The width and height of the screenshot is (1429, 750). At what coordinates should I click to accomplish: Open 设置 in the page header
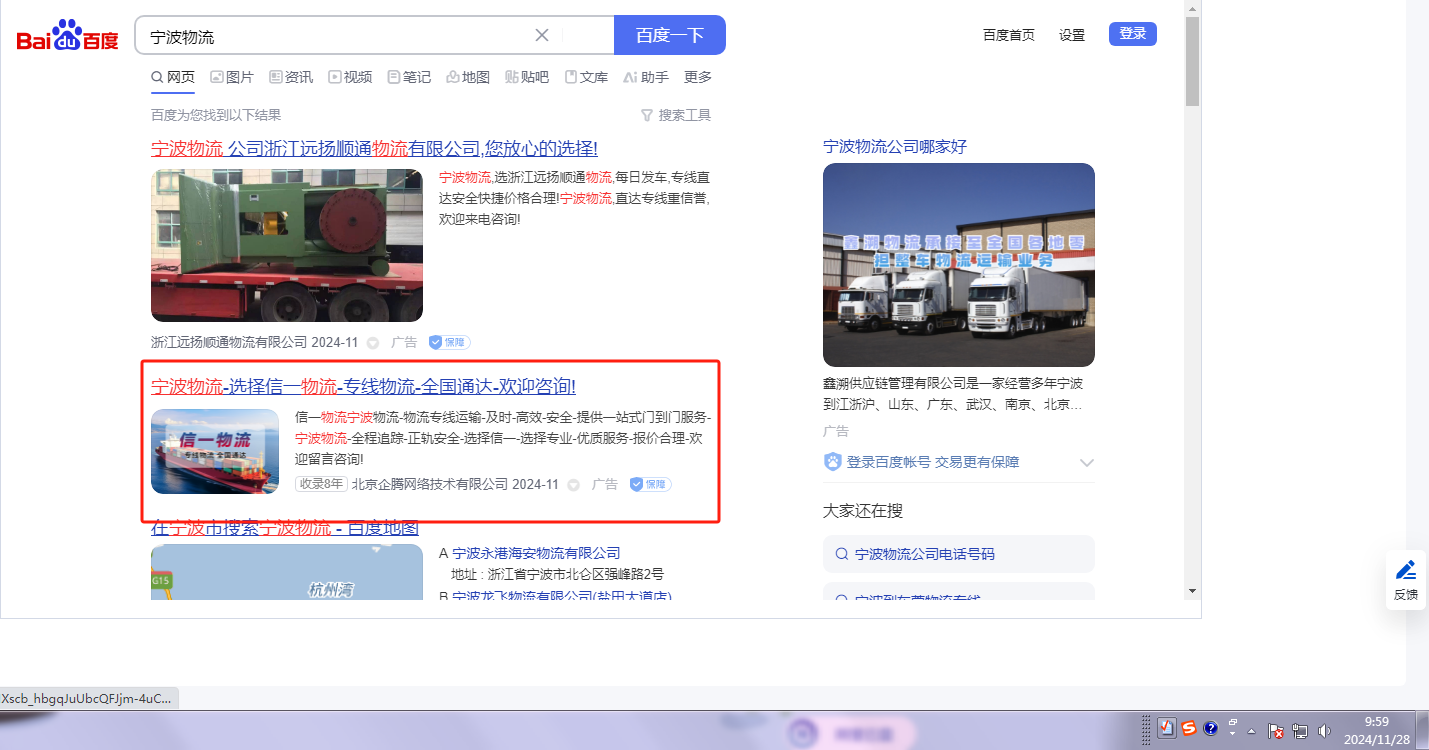click(1072, 35)
